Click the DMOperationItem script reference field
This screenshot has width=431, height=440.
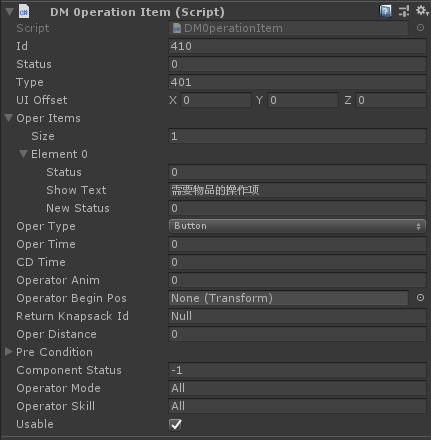click(x=288, y=28)
